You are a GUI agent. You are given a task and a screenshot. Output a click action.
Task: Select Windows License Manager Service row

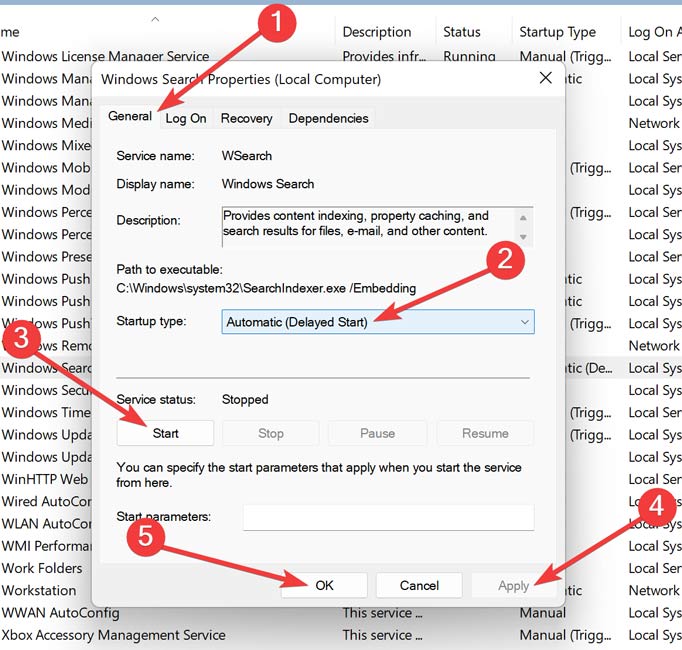105,57
